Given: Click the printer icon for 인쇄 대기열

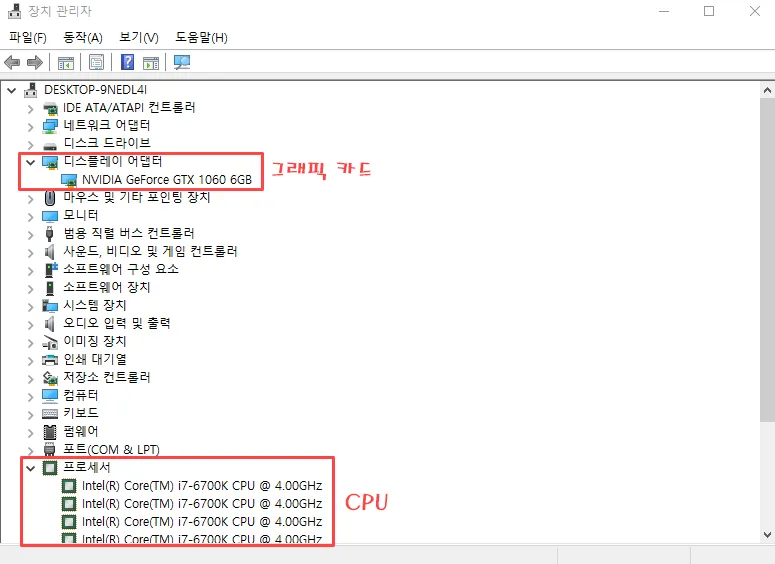Looking at the screenshot, I should (50, 360).
